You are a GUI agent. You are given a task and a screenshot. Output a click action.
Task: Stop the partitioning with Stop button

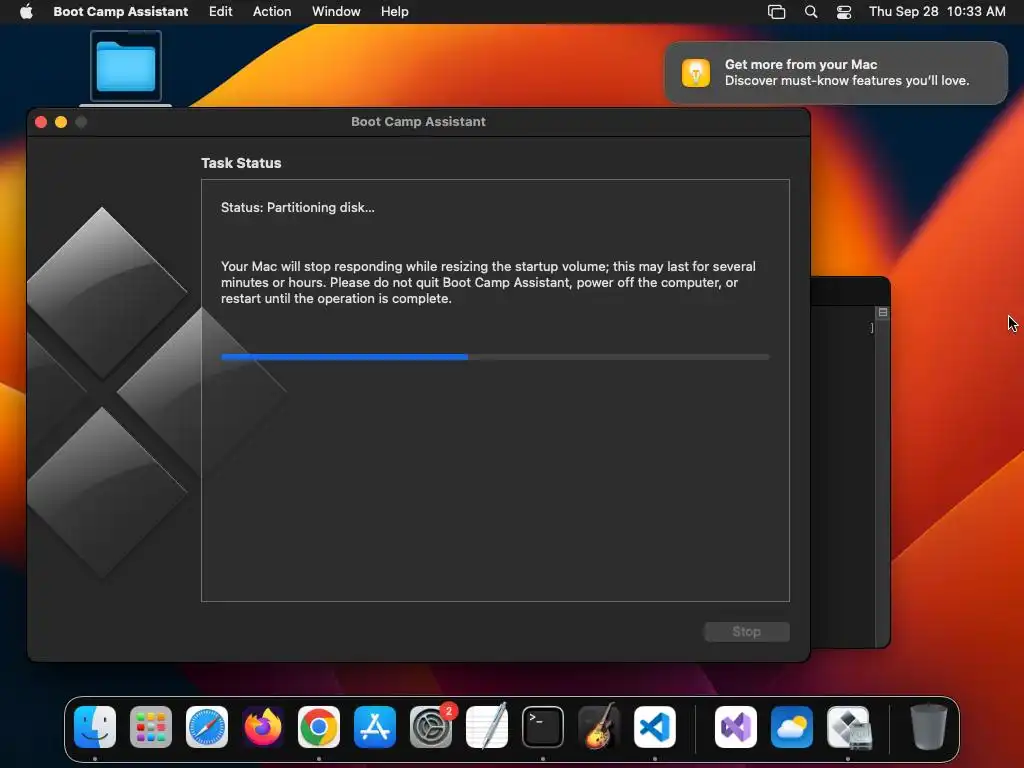click(x=746, y=632)
